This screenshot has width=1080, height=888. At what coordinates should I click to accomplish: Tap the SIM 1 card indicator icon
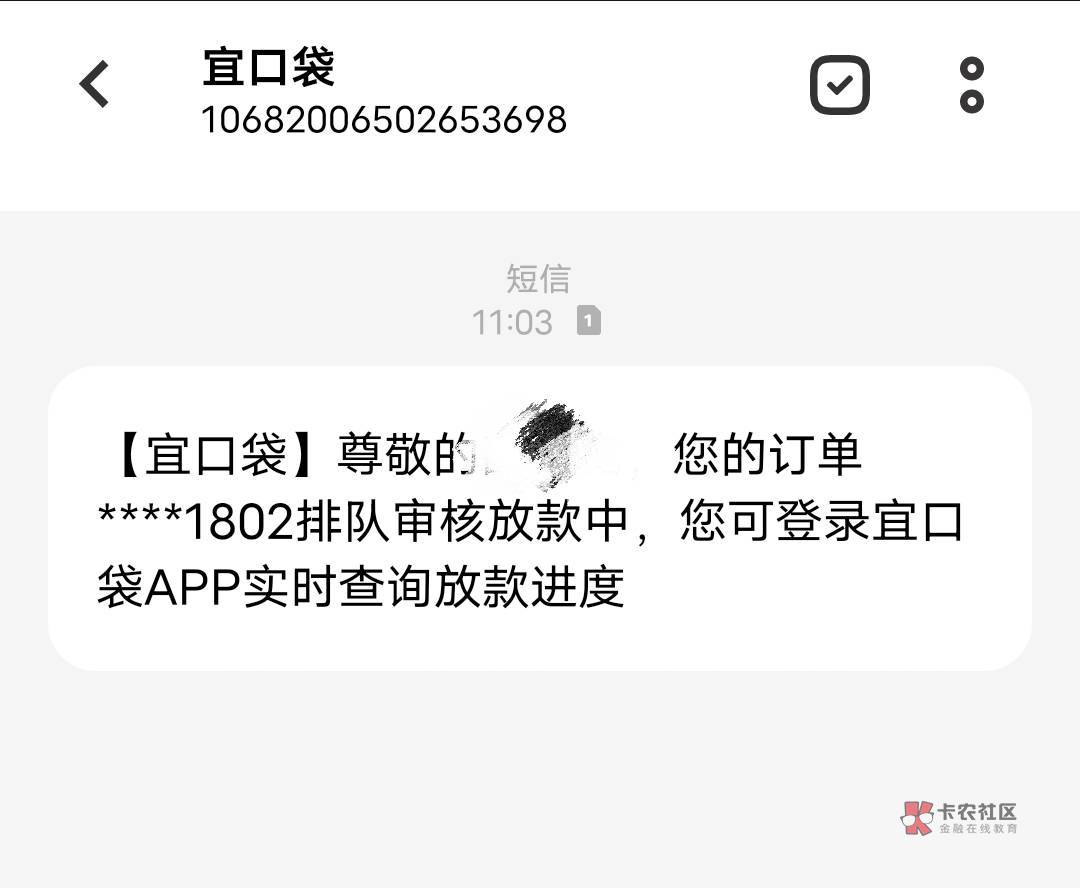click(x=588, y=320)
